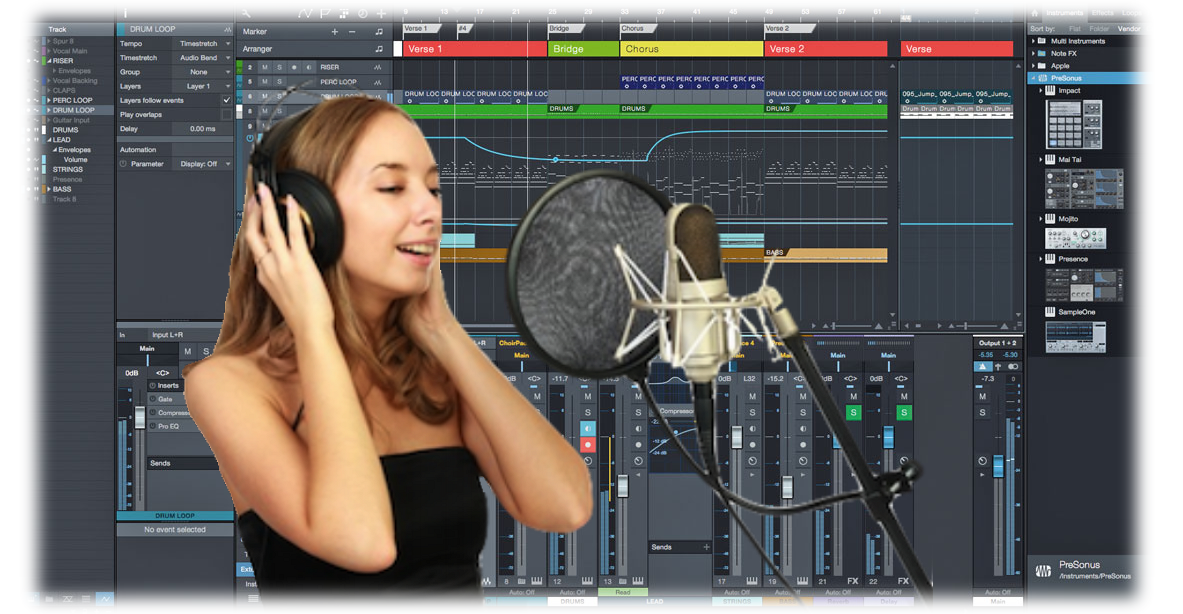Open the Tempo Timestretch dropdown
This screenshot has height=614, width=1183.
203,44
